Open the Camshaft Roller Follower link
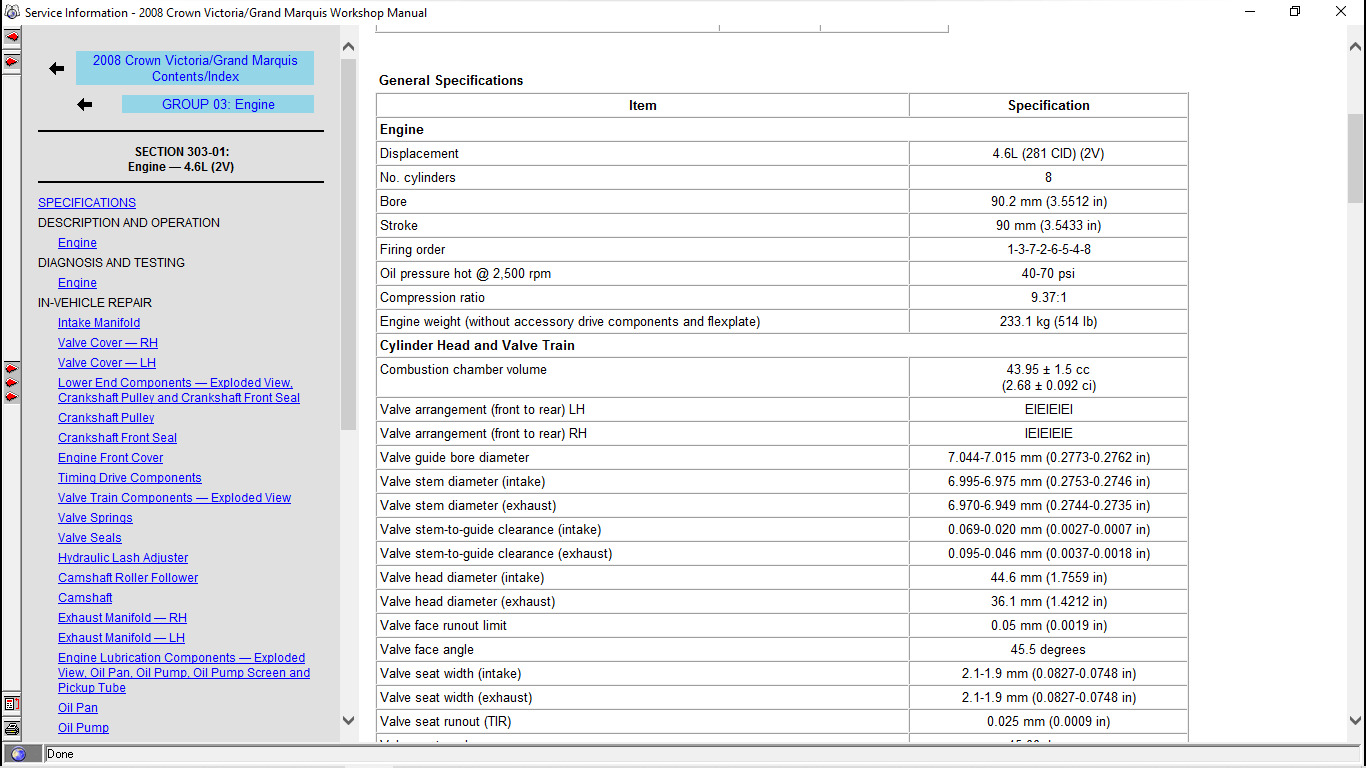The width and height of the screenshot is (1366, 768). [128, 578]
